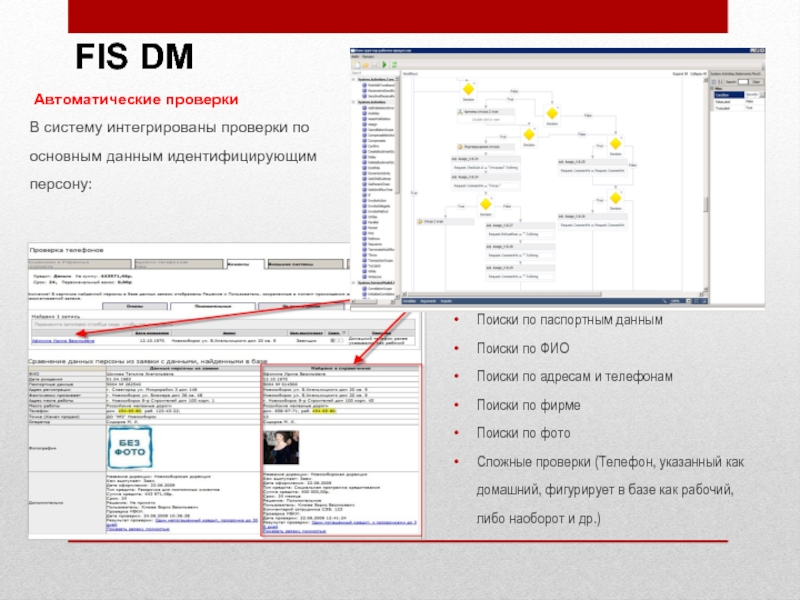This screenshot has height=600, width=800.
Task: Select the FalseLabel property row
Action: (x=738, y=102)
